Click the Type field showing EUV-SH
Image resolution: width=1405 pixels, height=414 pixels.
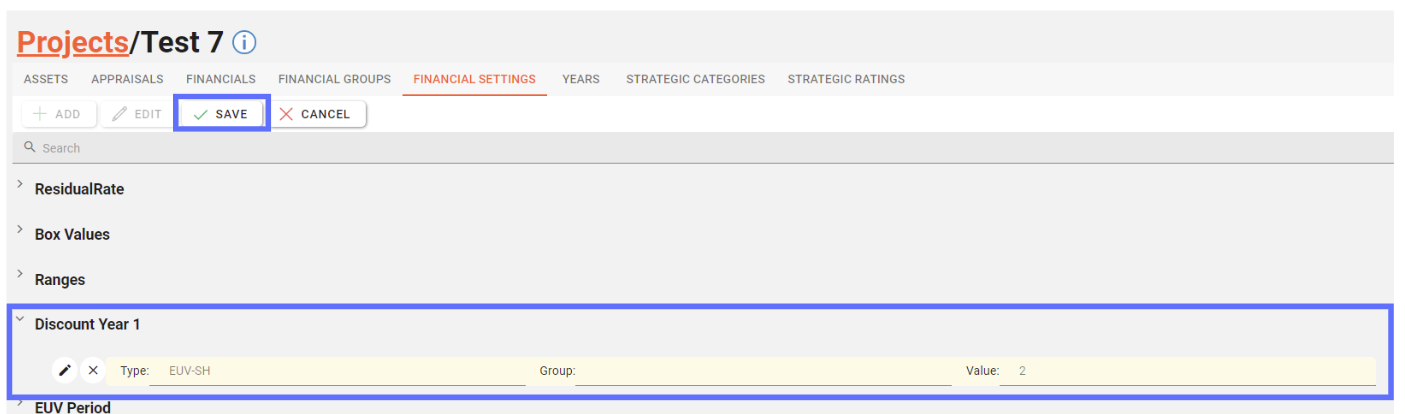[x=337, y=371]
